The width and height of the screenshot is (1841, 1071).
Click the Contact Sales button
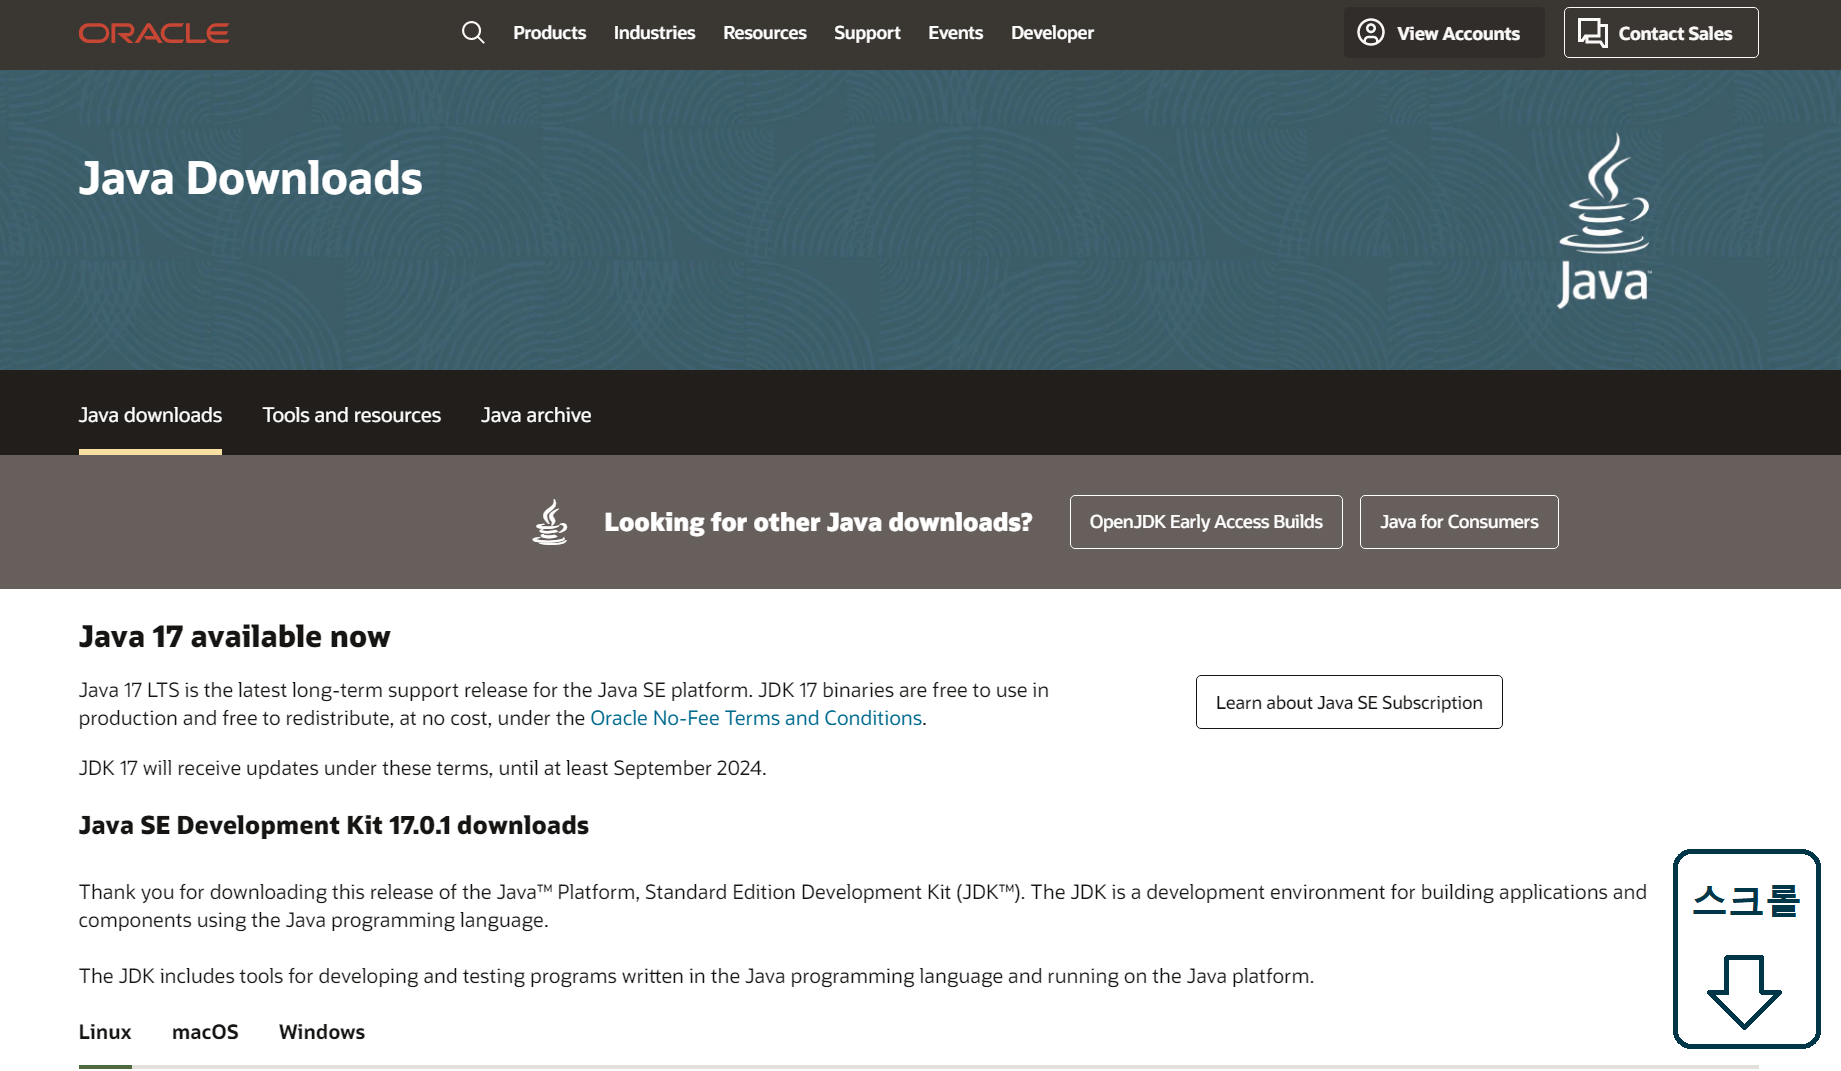pyautogui.click(x=1661, y=33)
